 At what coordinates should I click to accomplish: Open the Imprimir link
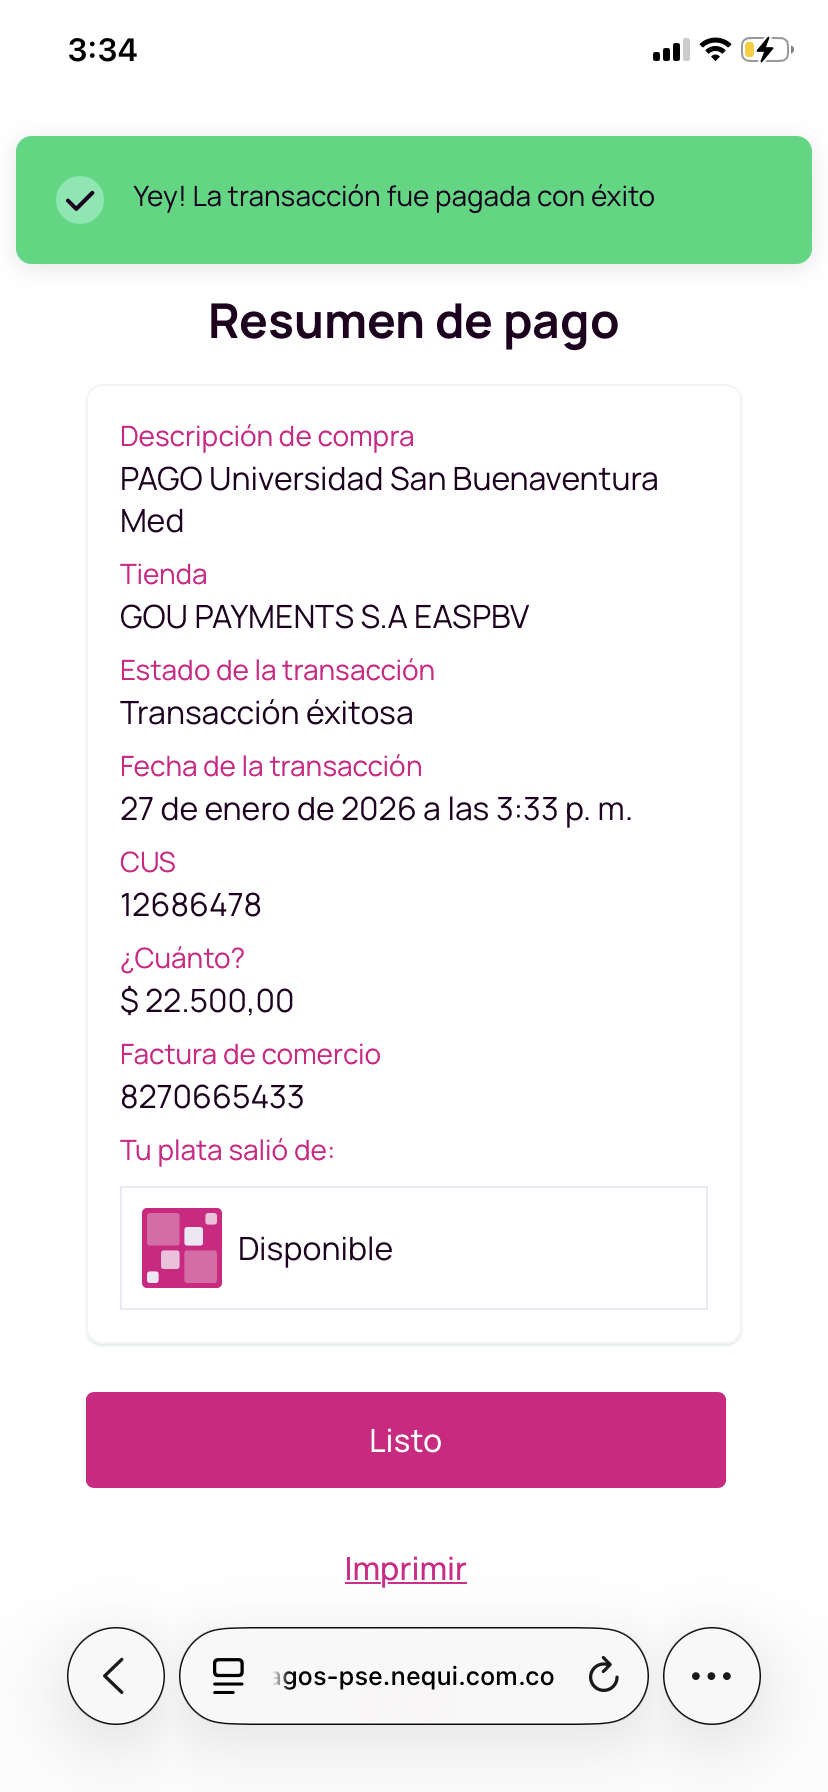click(x=406, y=1569)
